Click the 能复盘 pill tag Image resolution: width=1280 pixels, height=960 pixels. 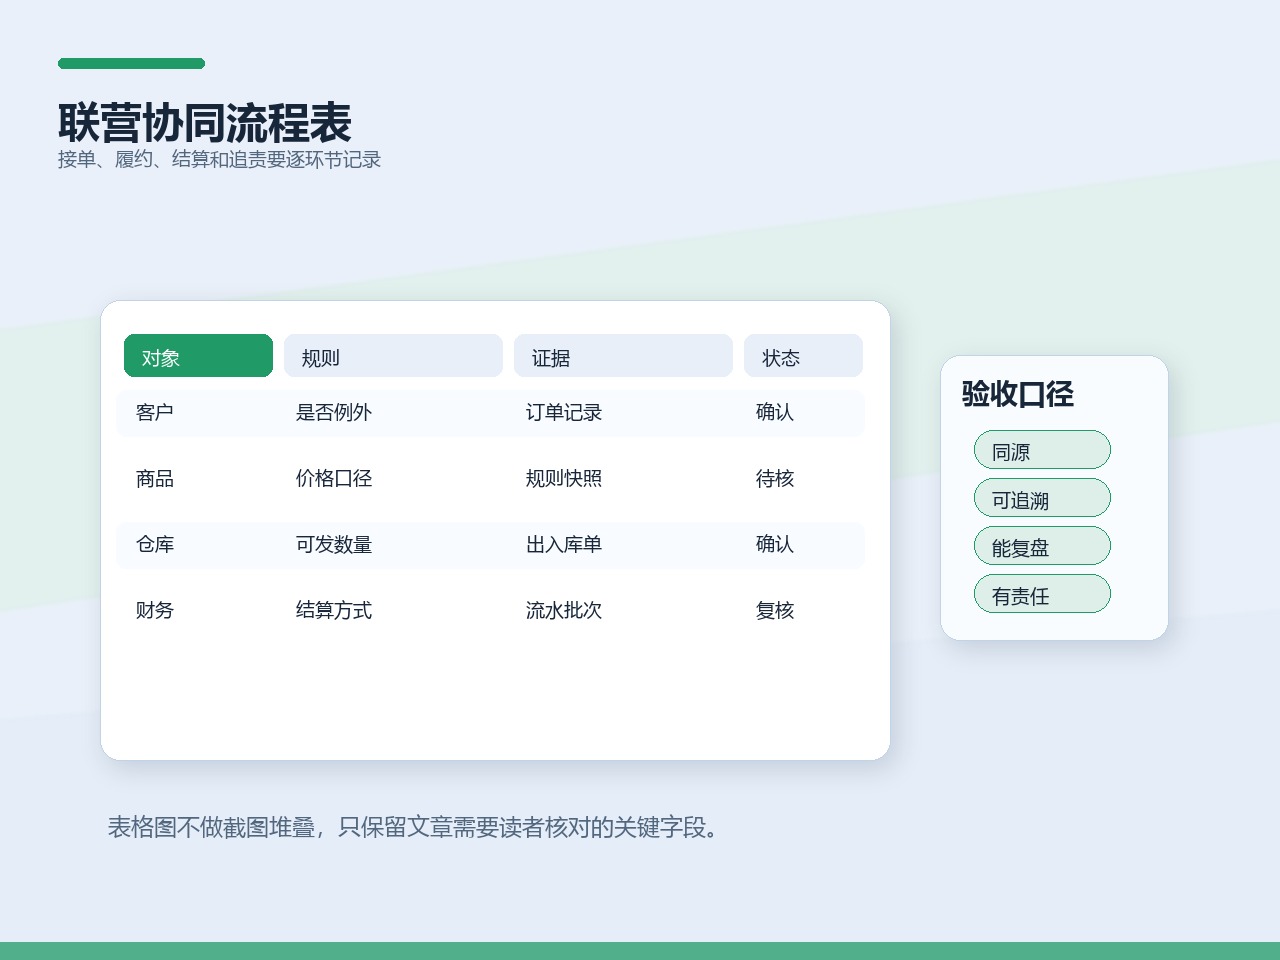[1042, 546]
